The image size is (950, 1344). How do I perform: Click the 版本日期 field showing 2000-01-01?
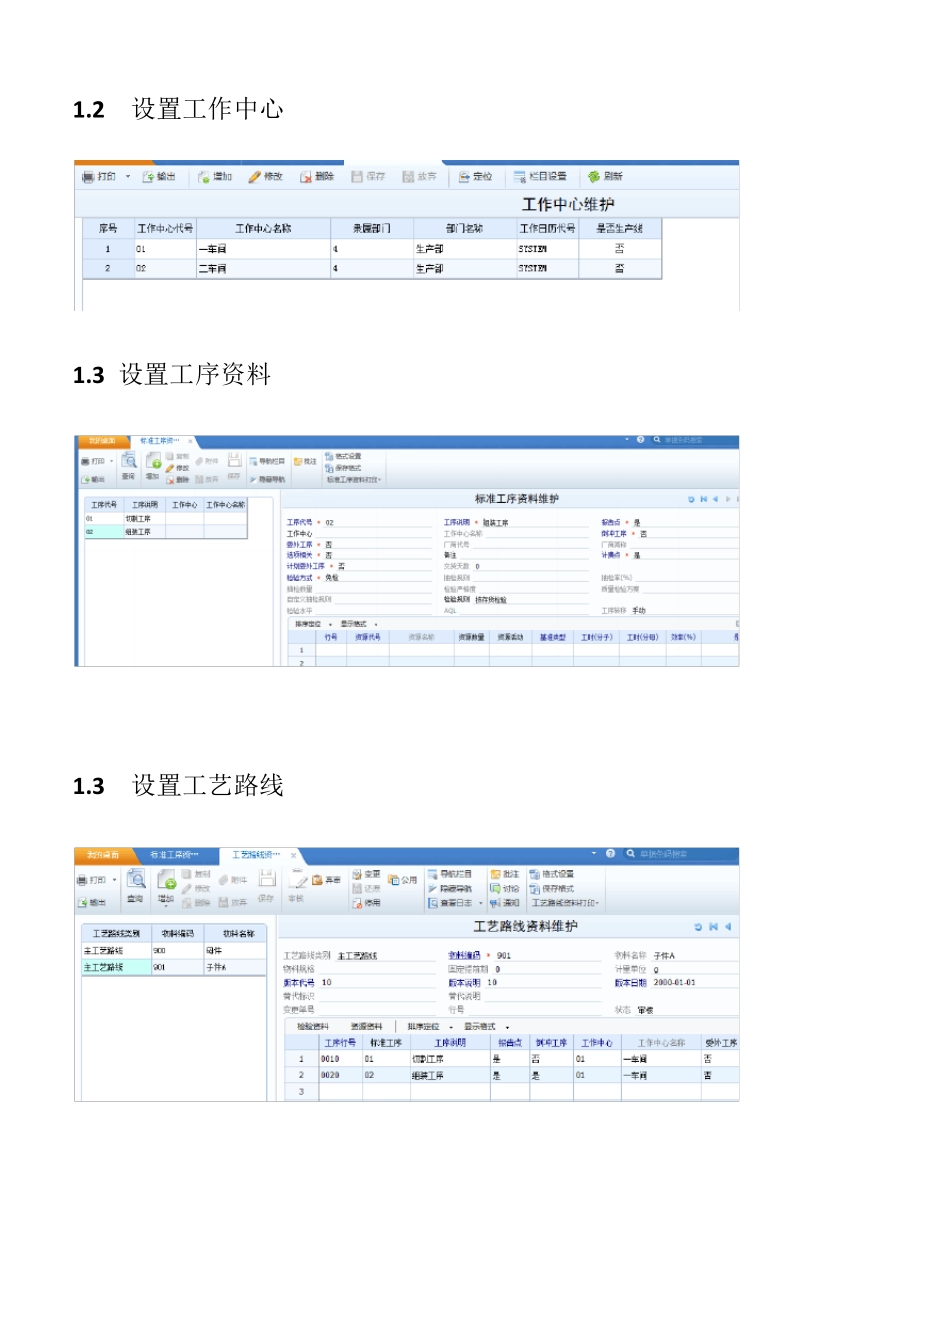pos(695,982)
